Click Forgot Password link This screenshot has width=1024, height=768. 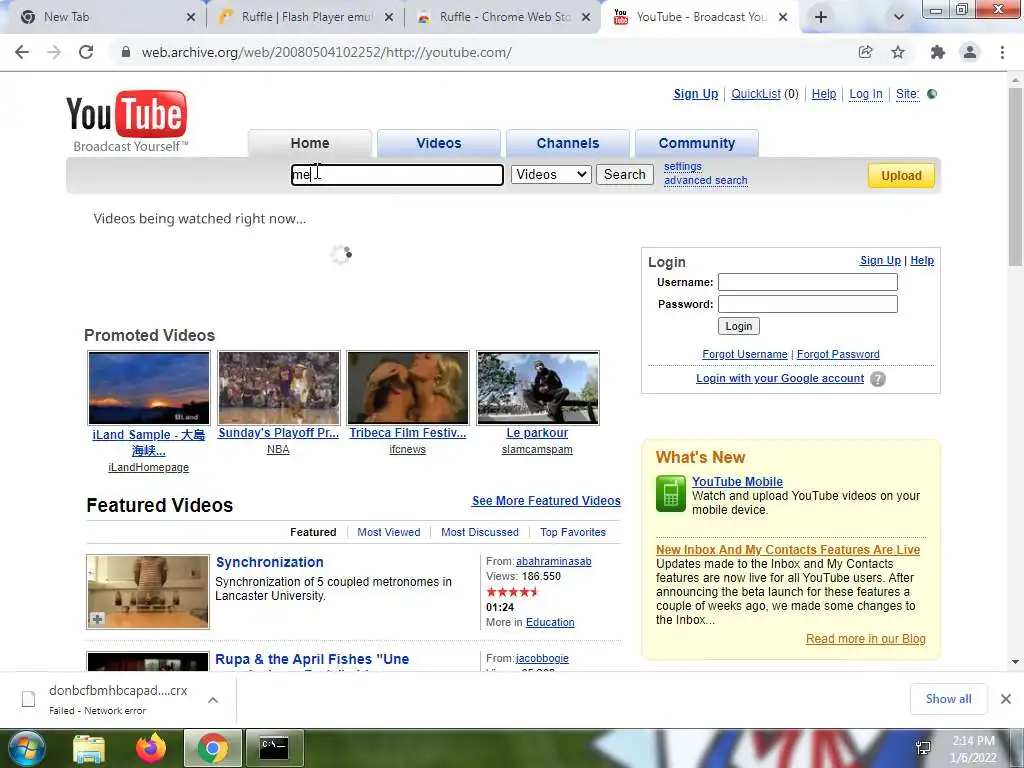838,354
